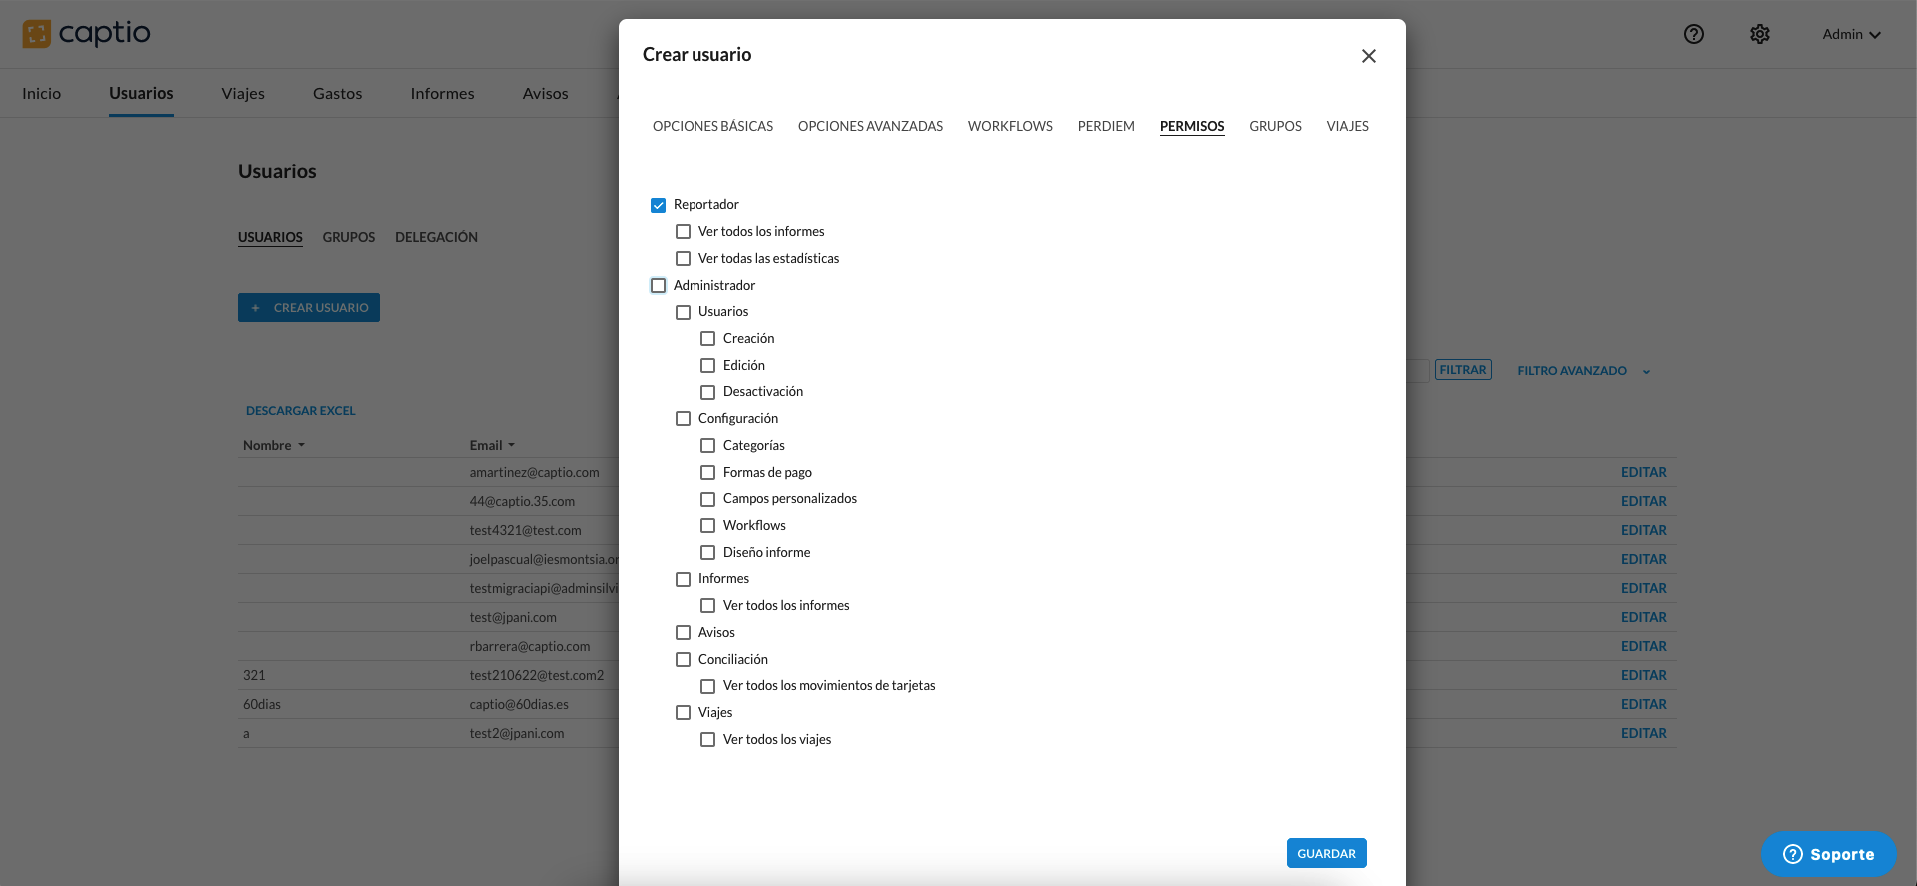Click Editar for test2@jpani.com row

click(x=1643, y=734)
